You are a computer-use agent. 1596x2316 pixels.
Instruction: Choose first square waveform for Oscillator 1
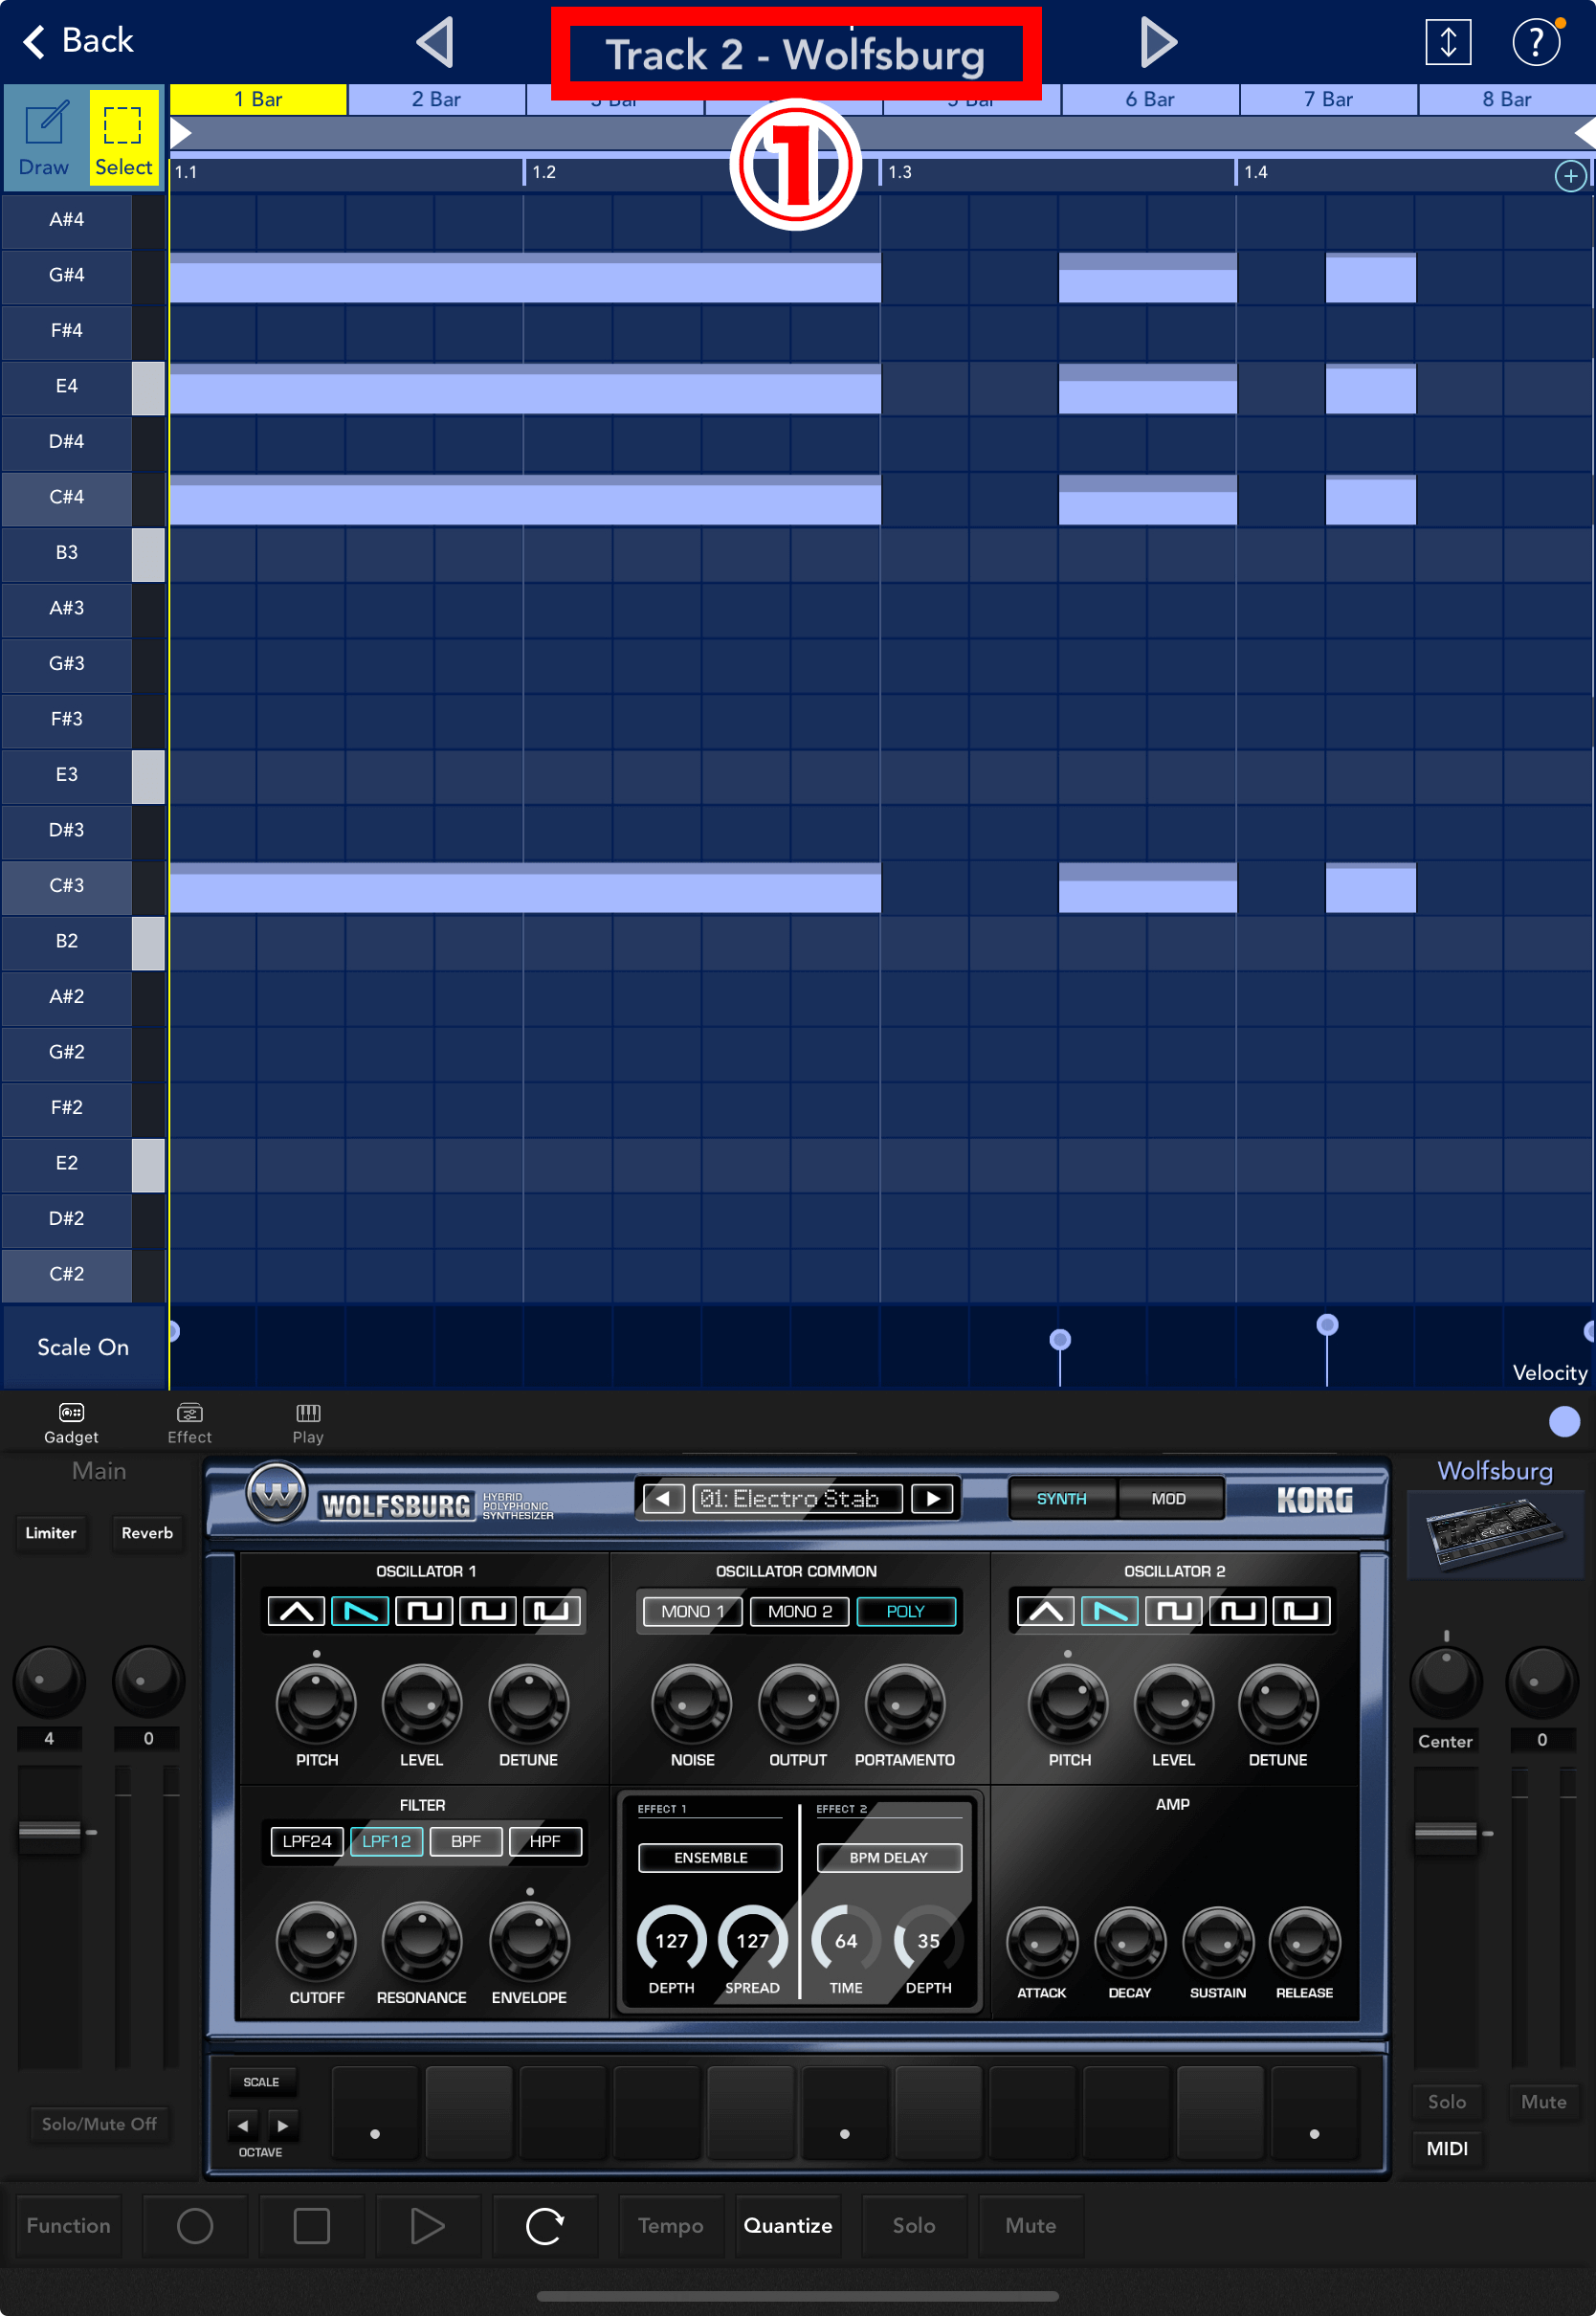424,1610
